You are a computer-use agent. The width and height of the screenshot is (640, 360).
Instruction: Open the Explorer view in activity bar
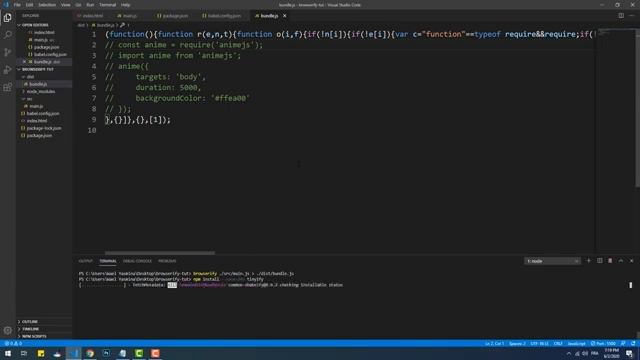click(7, 18)
